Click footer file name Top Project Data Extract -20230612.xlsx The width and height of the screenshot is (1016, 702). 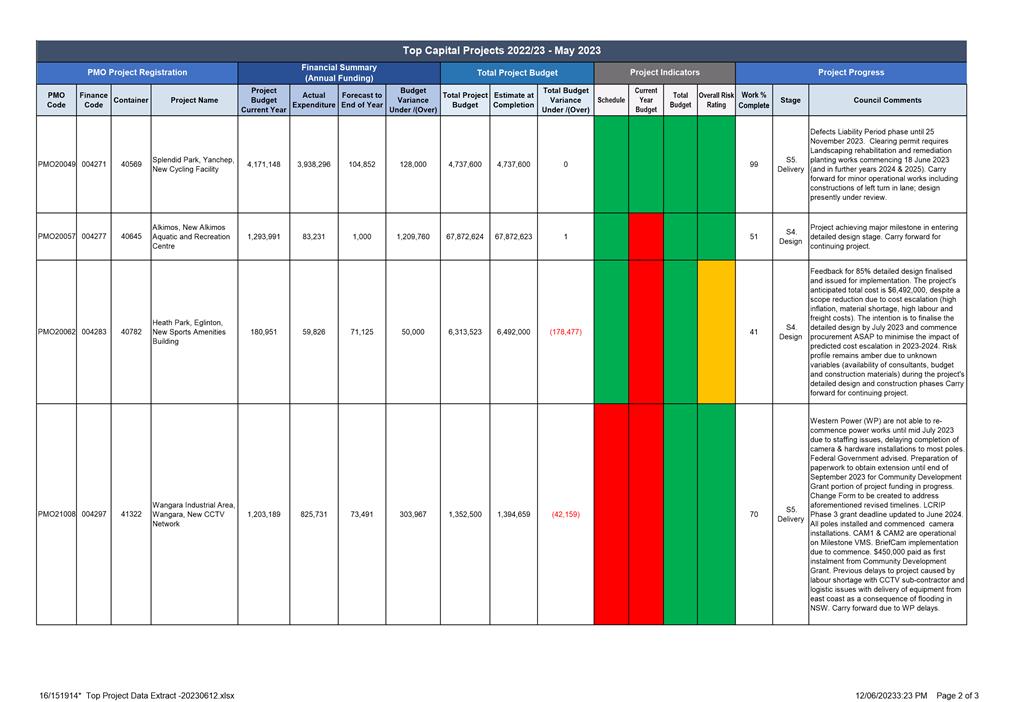click(x=160, y=696)
